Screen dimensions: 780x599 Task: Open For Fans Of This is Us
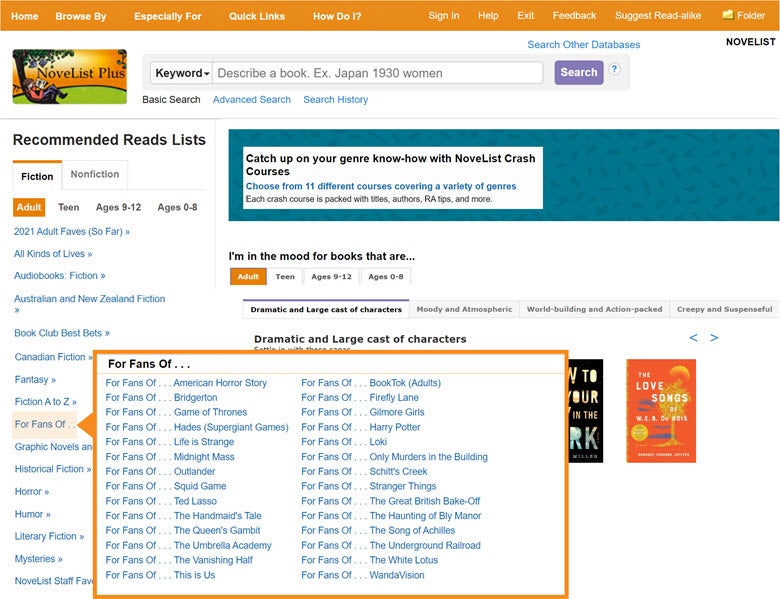point(160,575)
